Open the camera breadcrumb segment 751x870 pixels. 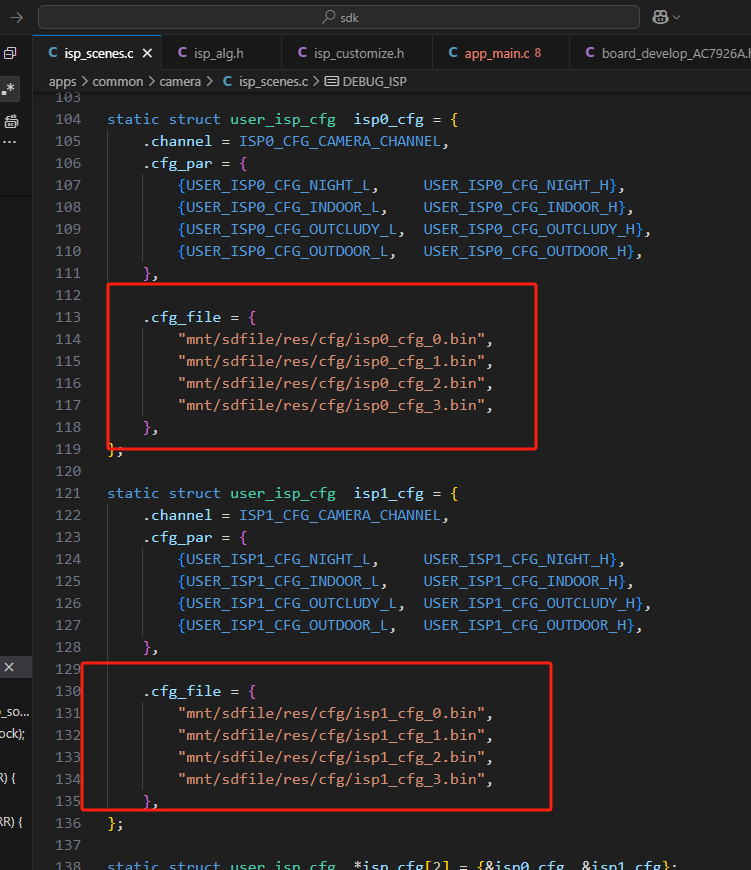180,82
